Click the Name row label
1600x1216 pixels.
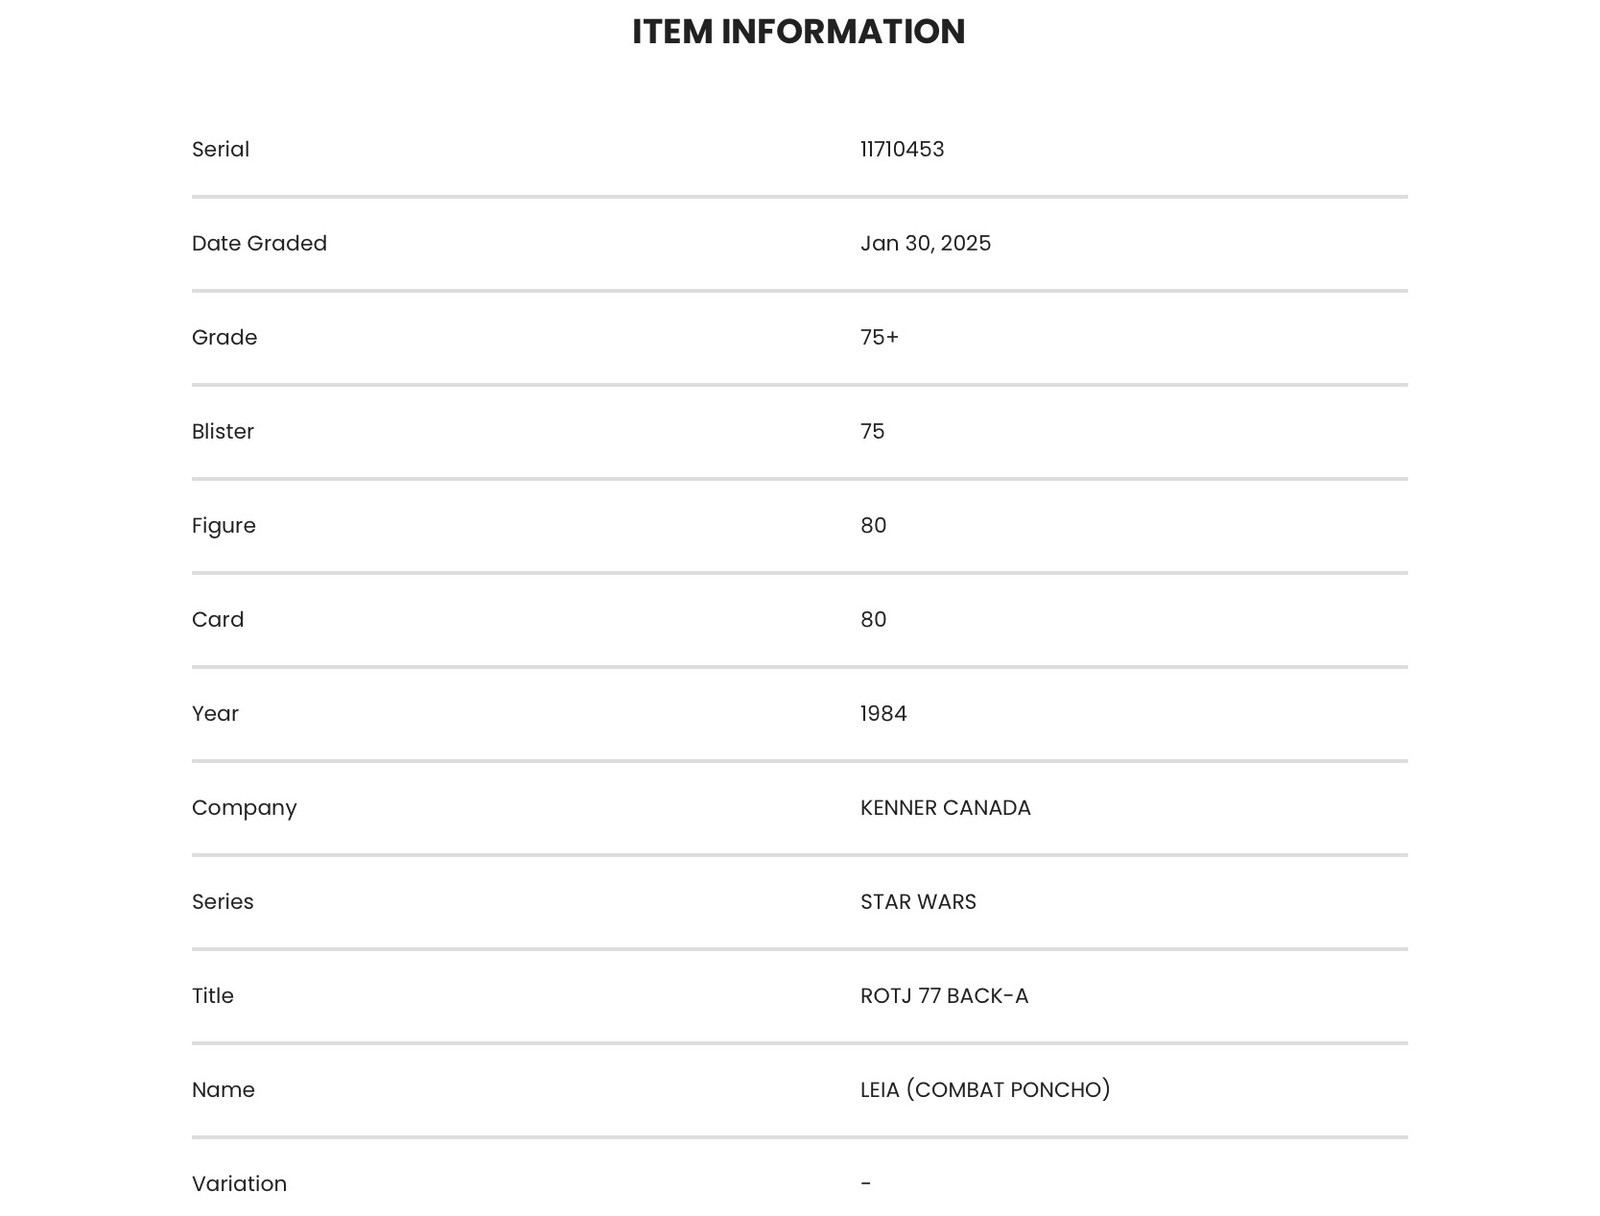coord(223,1089)
